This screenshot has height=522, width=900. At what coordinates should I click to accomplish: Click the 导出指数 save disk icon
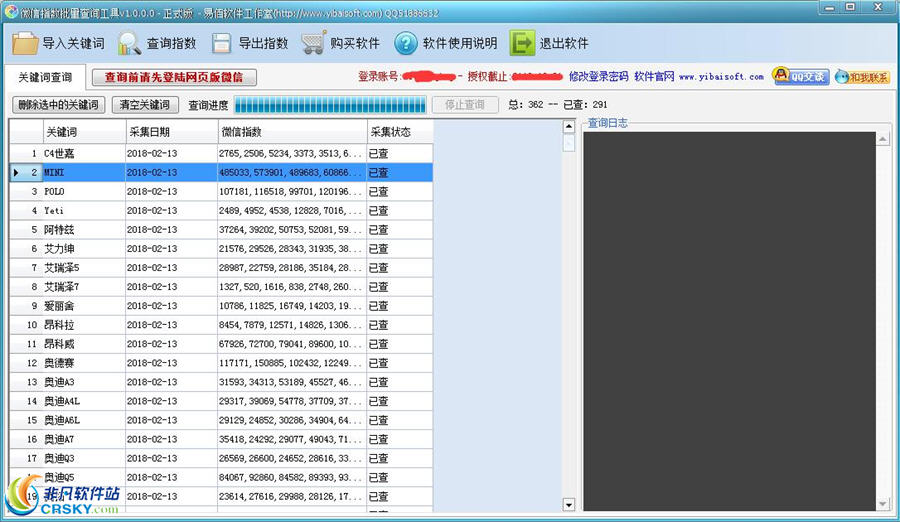pos(221,43)
